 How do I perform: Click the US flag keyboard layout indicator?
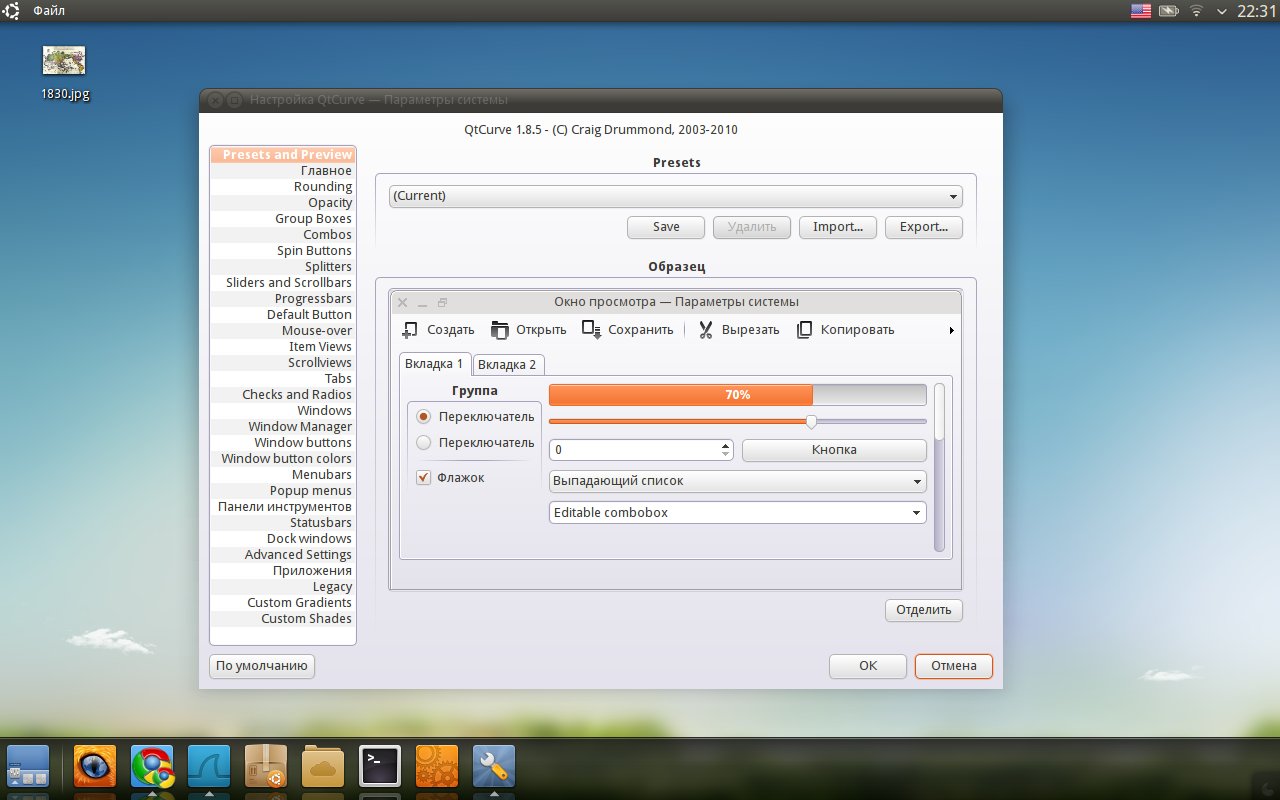1140,11
